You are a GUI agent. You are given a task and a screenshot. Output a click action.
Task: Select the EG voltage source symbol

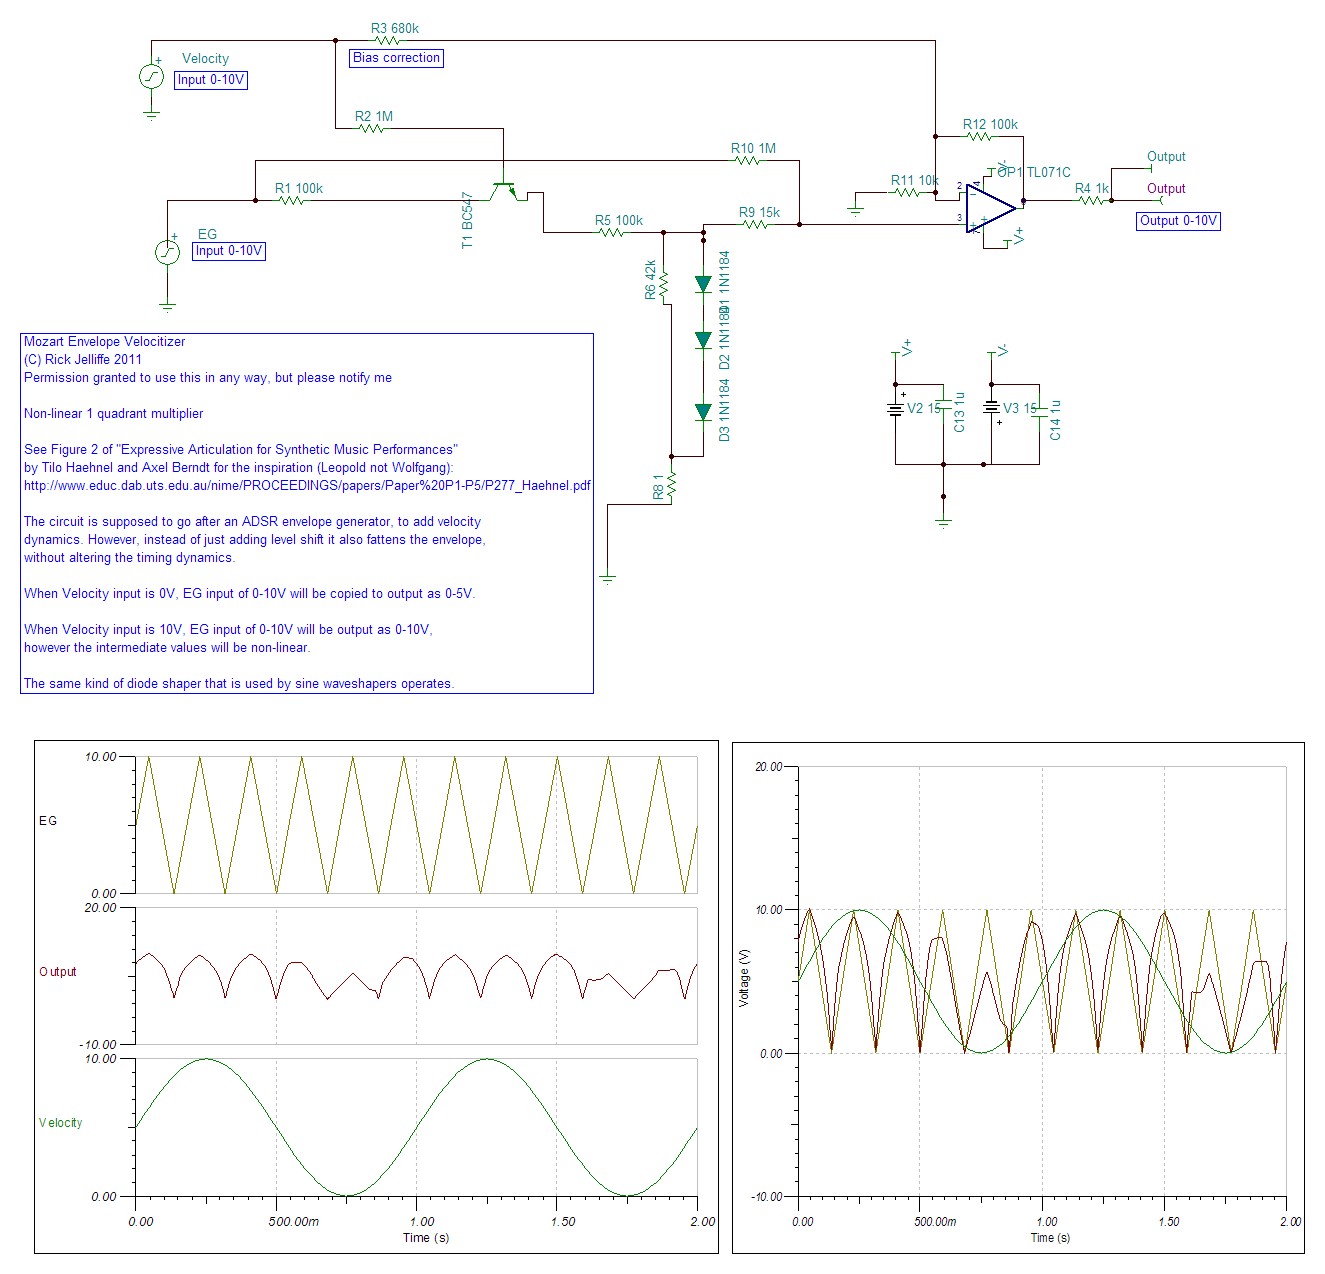pyautogui.click(x=167, y=252)
